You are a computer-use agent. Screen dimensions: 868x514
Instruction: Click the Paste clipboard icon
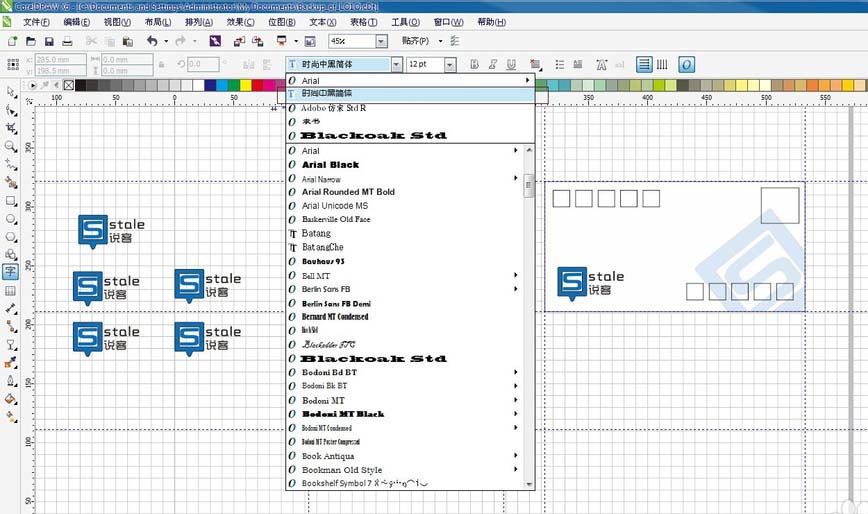128,41
